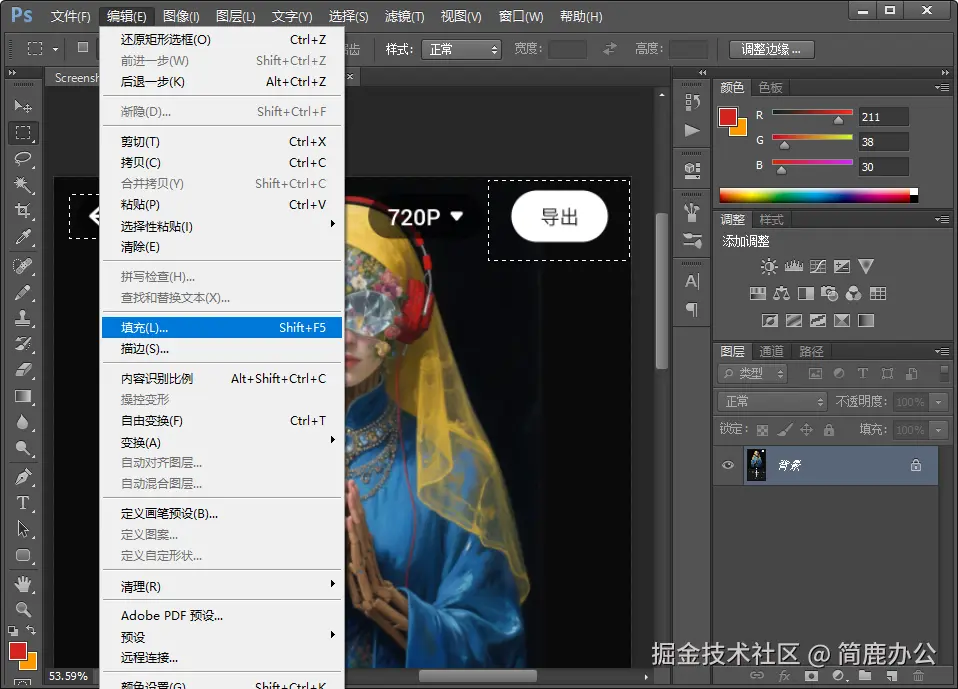Toggle the lock-all padlock in Layers panel
Screen dimensions: 958x689
click(831, 428)
